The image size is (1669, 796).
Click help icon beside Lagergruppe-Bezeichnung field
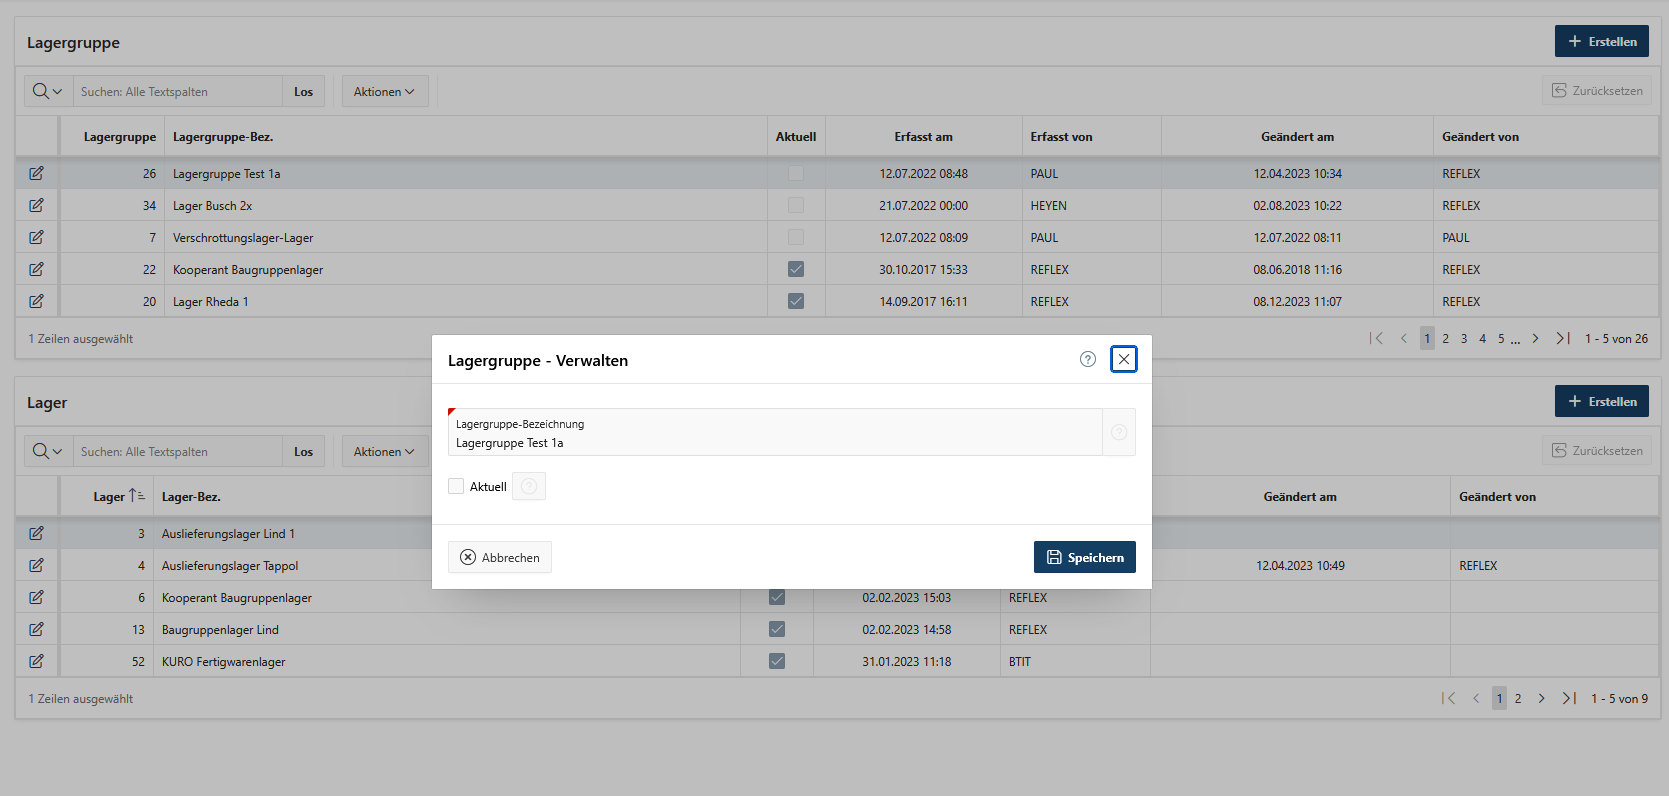tap(1119, 432)
